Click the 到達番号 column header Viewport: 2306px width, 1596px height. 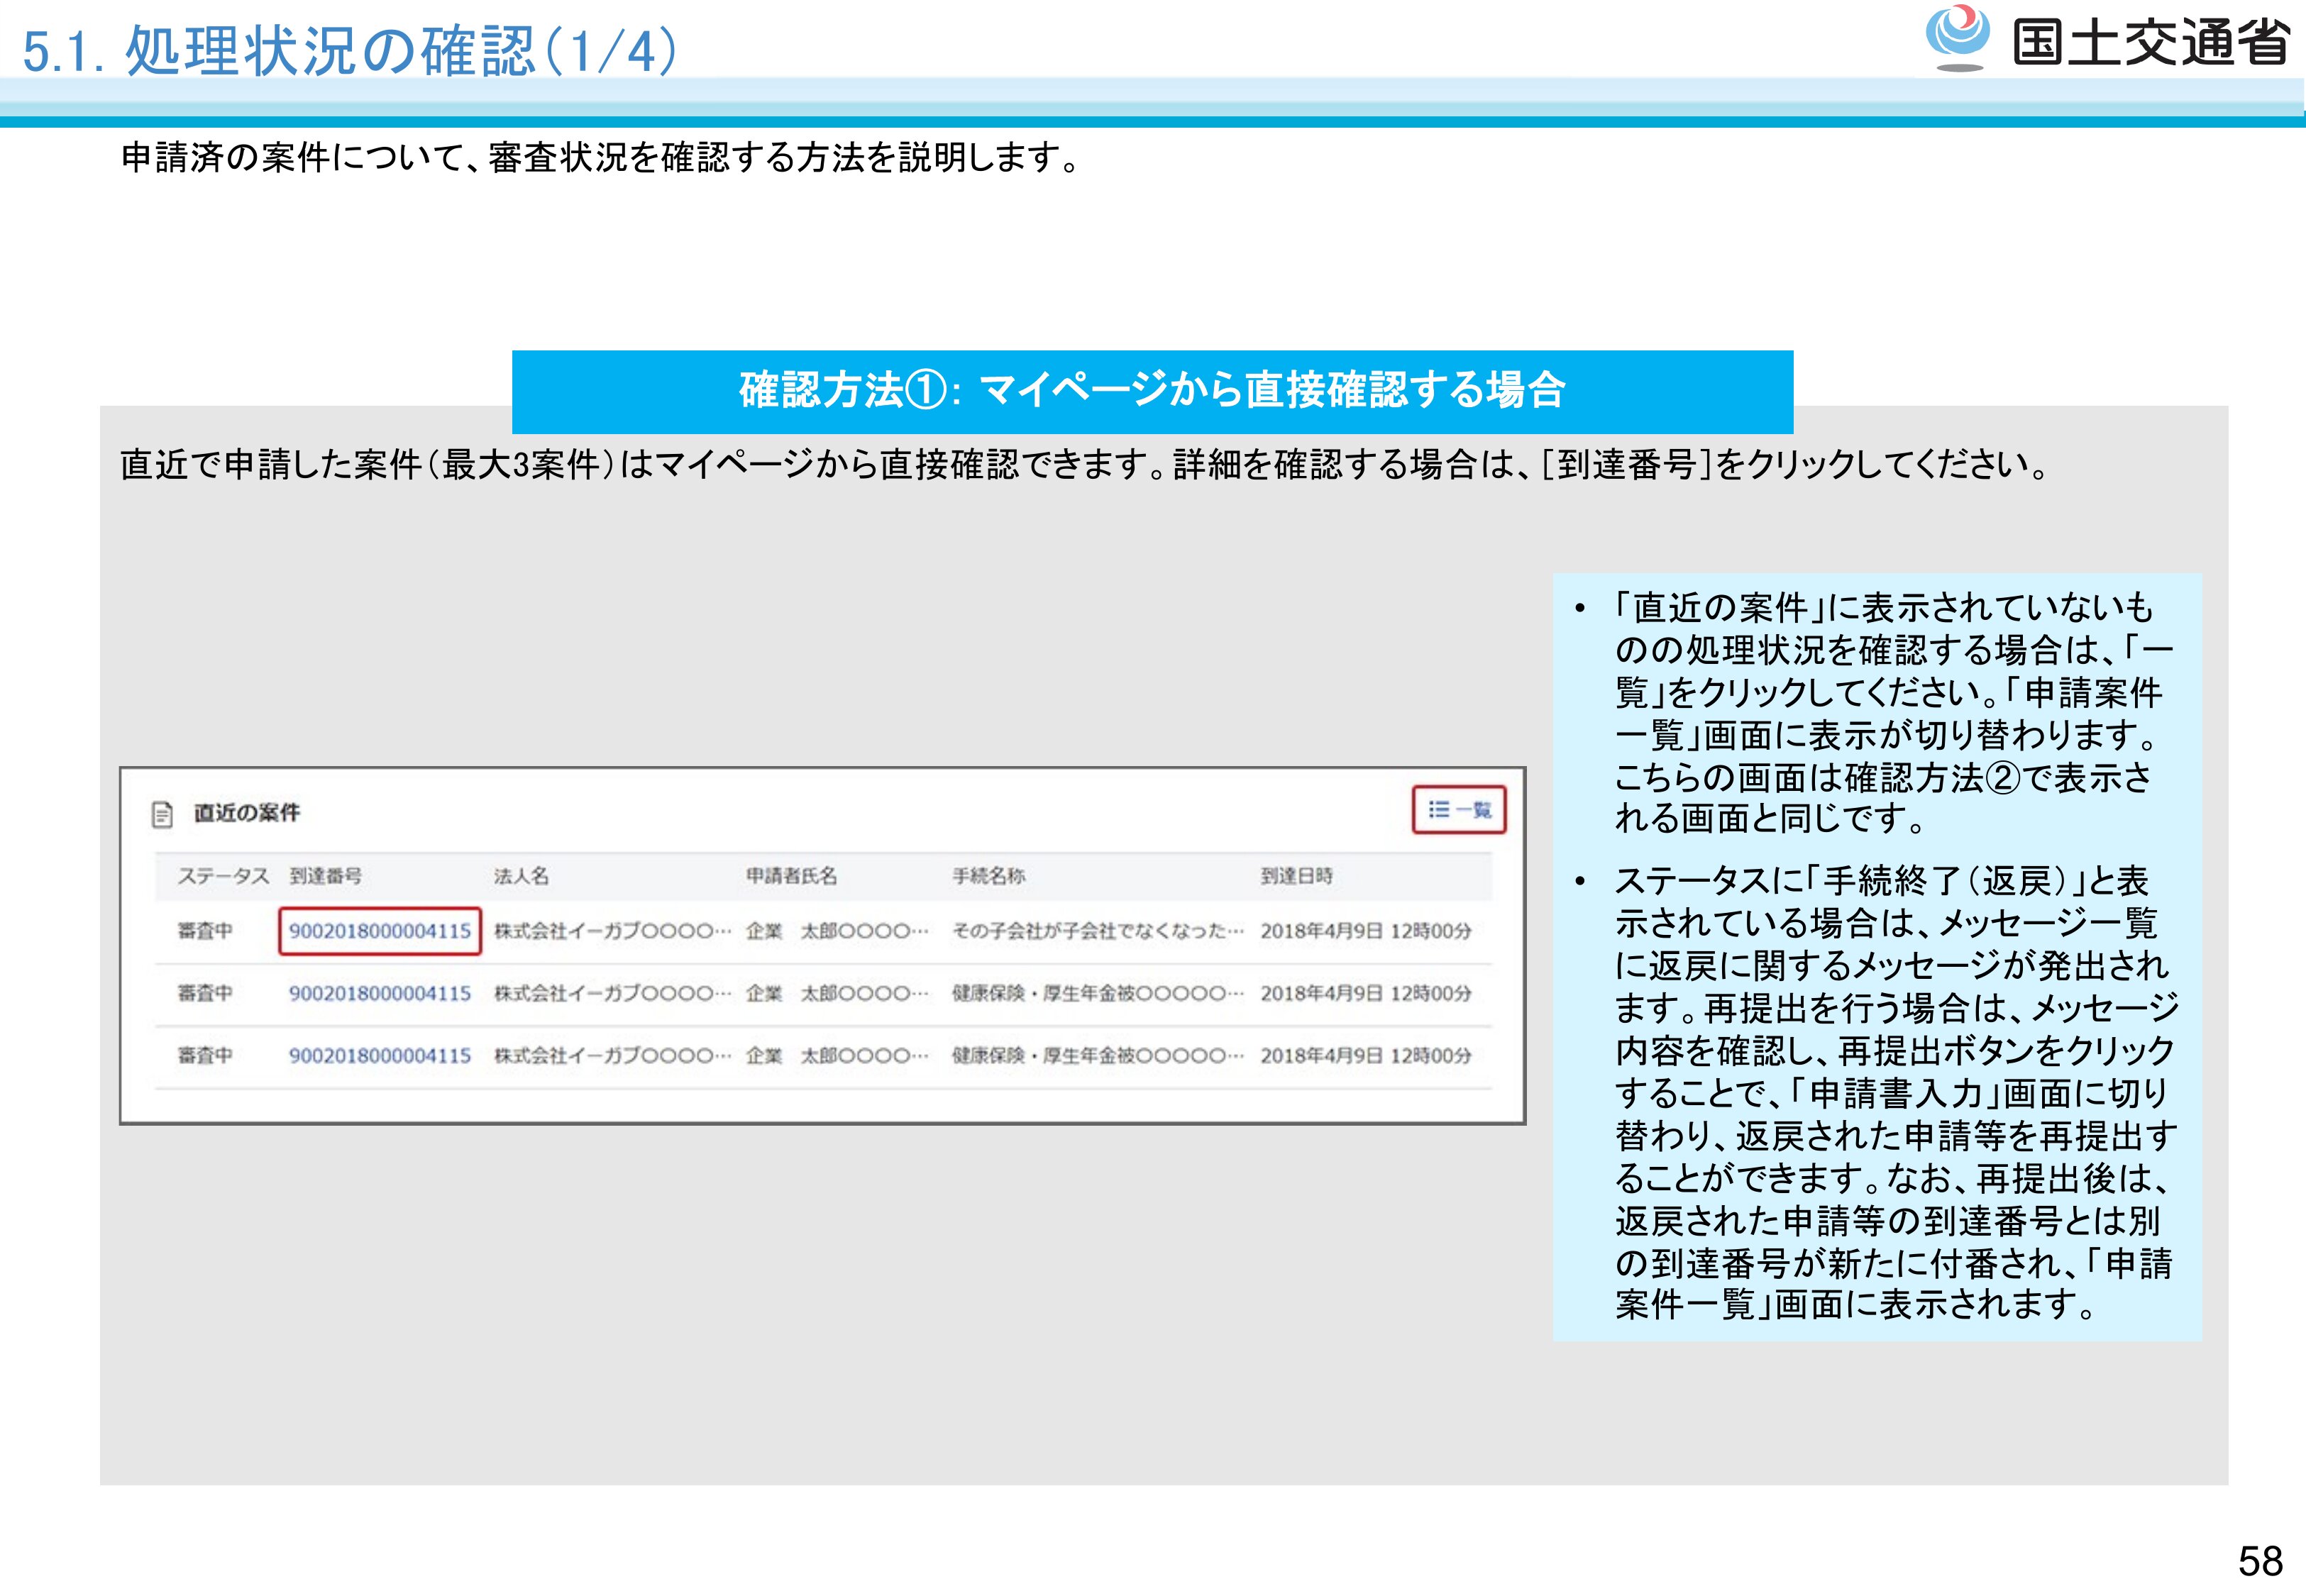[x=325, y=876]
